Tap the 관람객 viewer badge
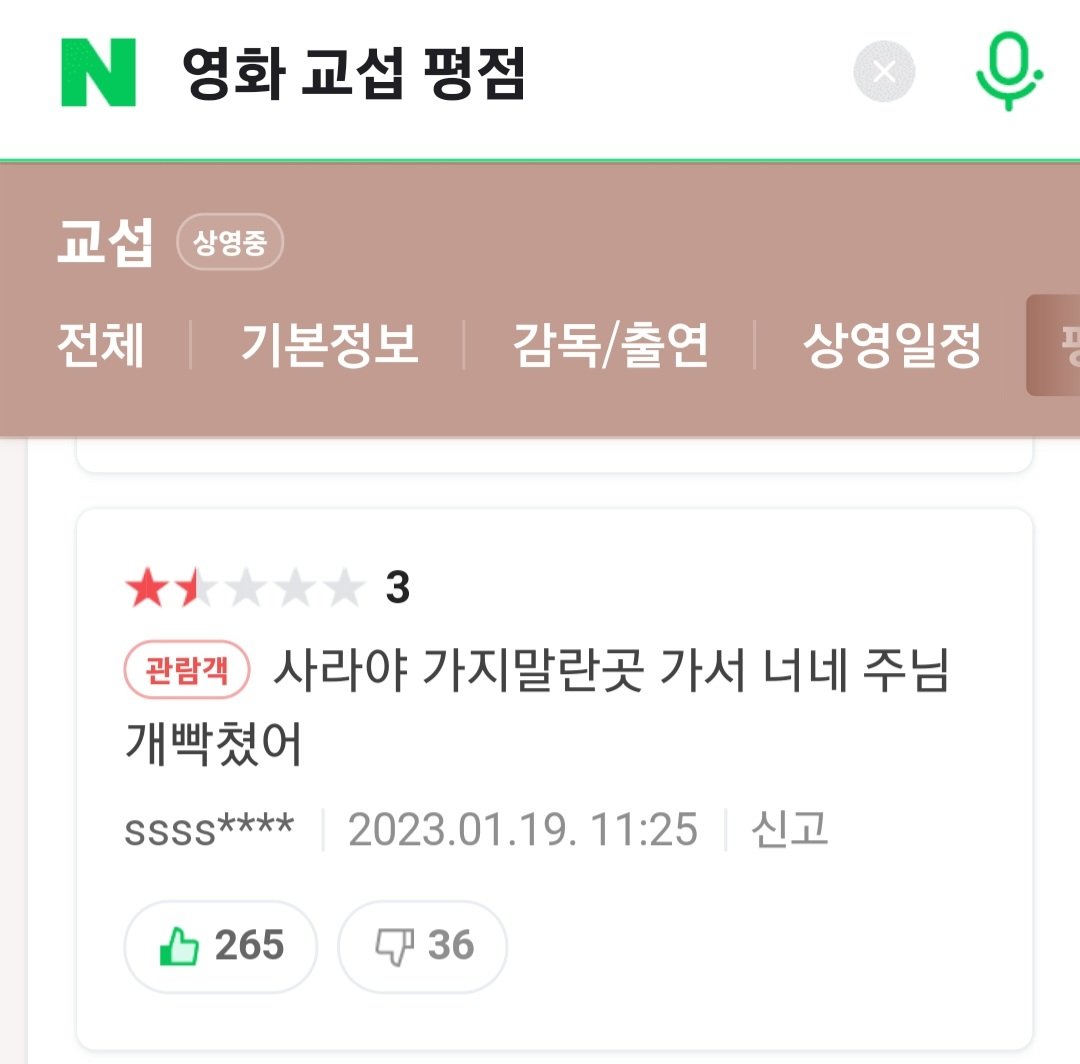Image resolution: width=1080 pixels, height=1064 pixels. pyautogui.click(x=187, y=670)
